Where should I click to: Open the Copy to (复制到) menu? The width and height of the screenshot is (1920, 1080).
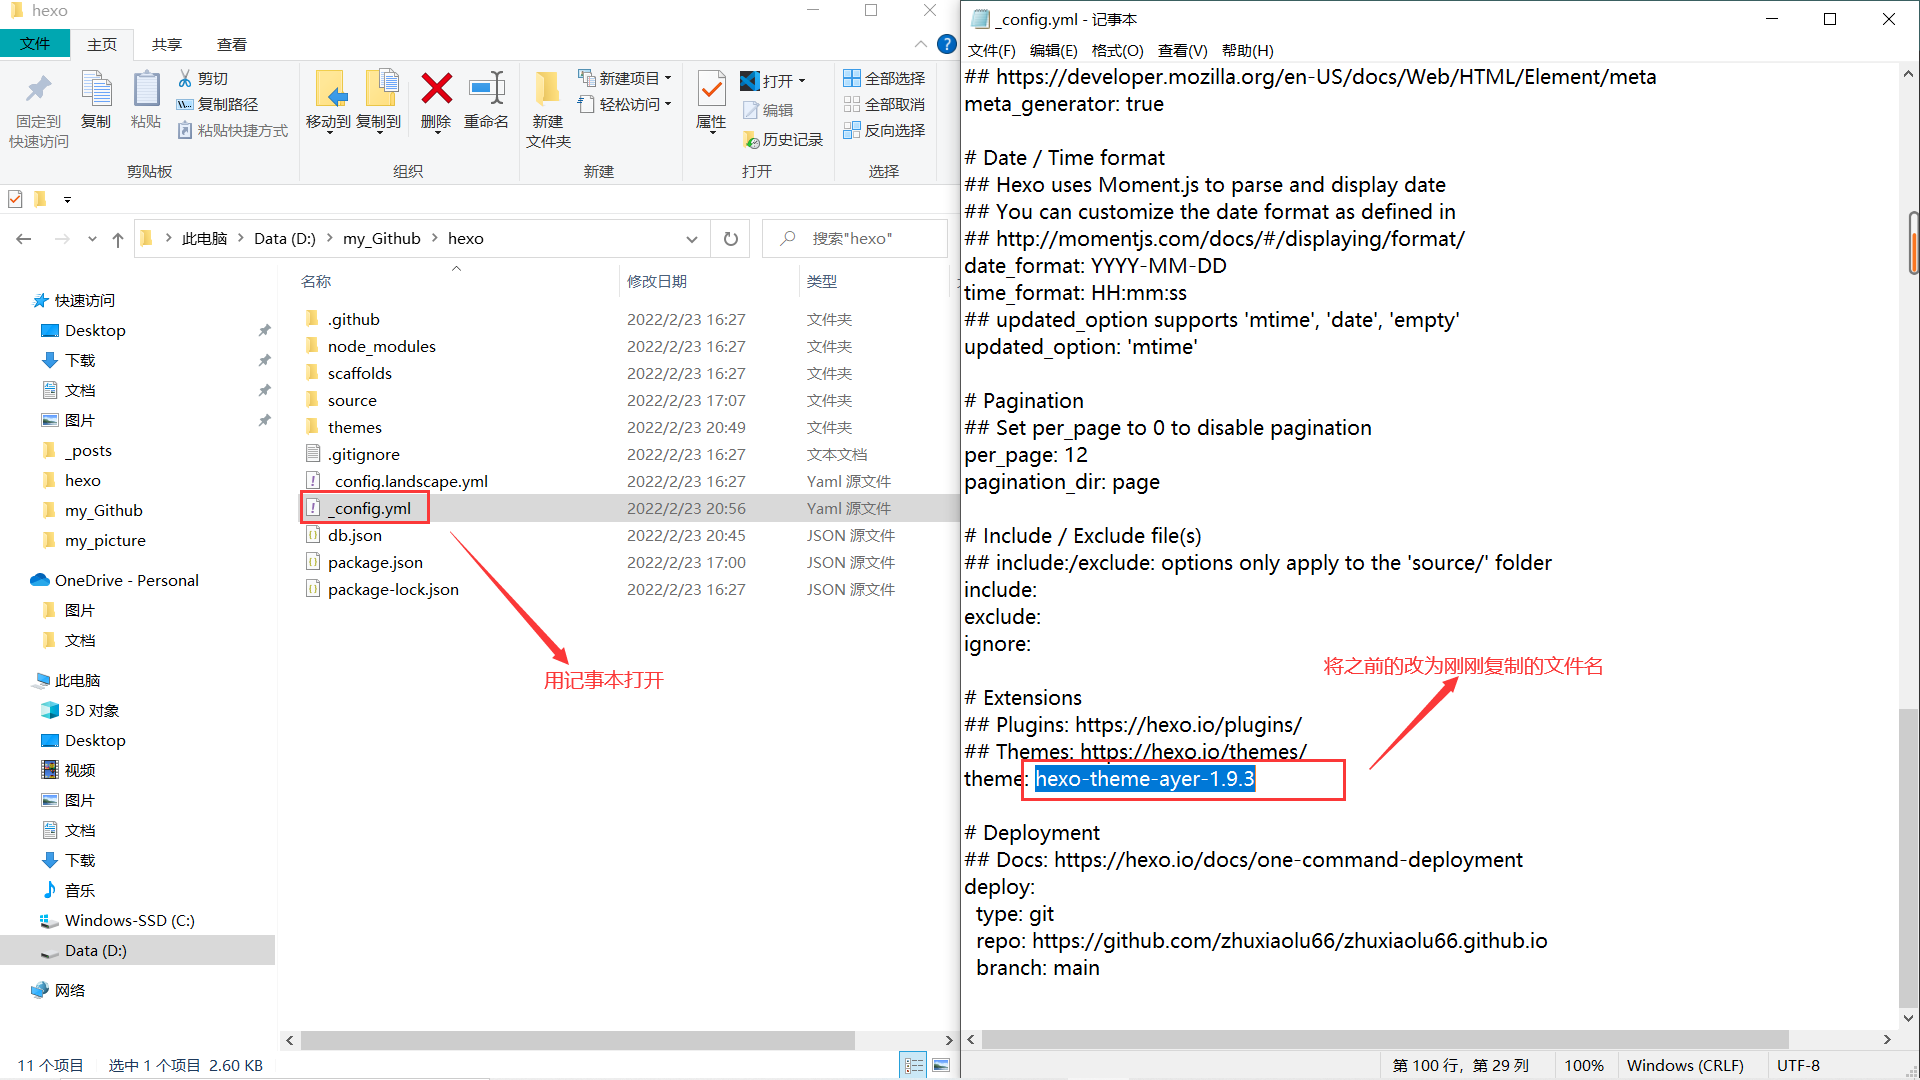tap(379, 100)
